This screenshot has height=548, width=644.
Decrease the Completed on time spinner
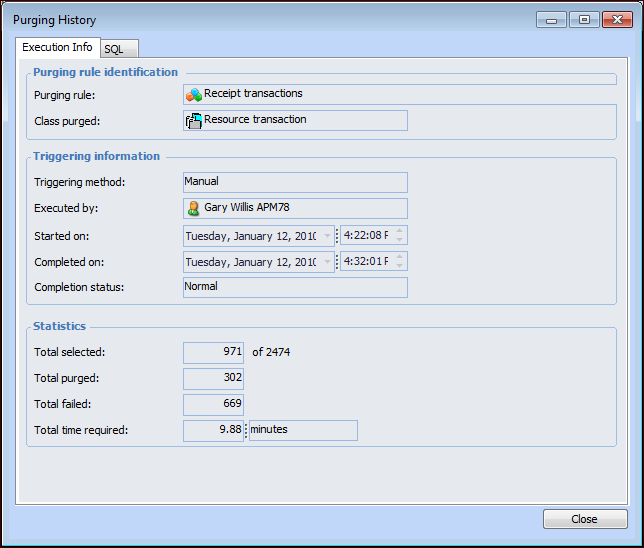click(x=399, y=266)
